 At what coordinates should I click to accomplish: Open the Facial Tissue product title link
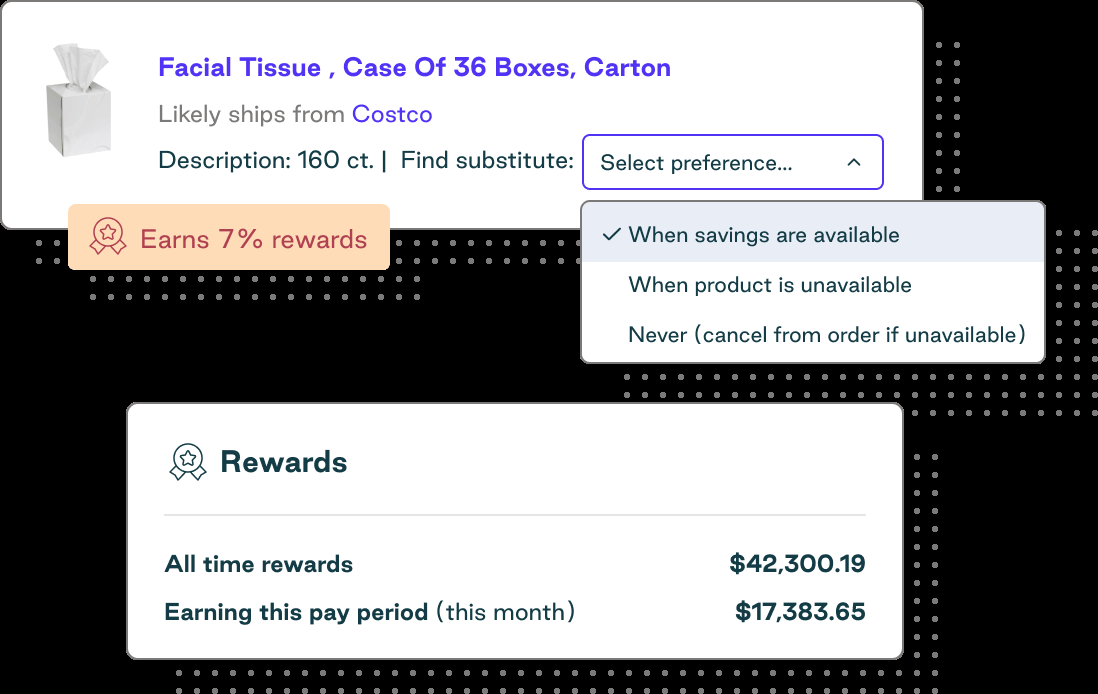414,68
